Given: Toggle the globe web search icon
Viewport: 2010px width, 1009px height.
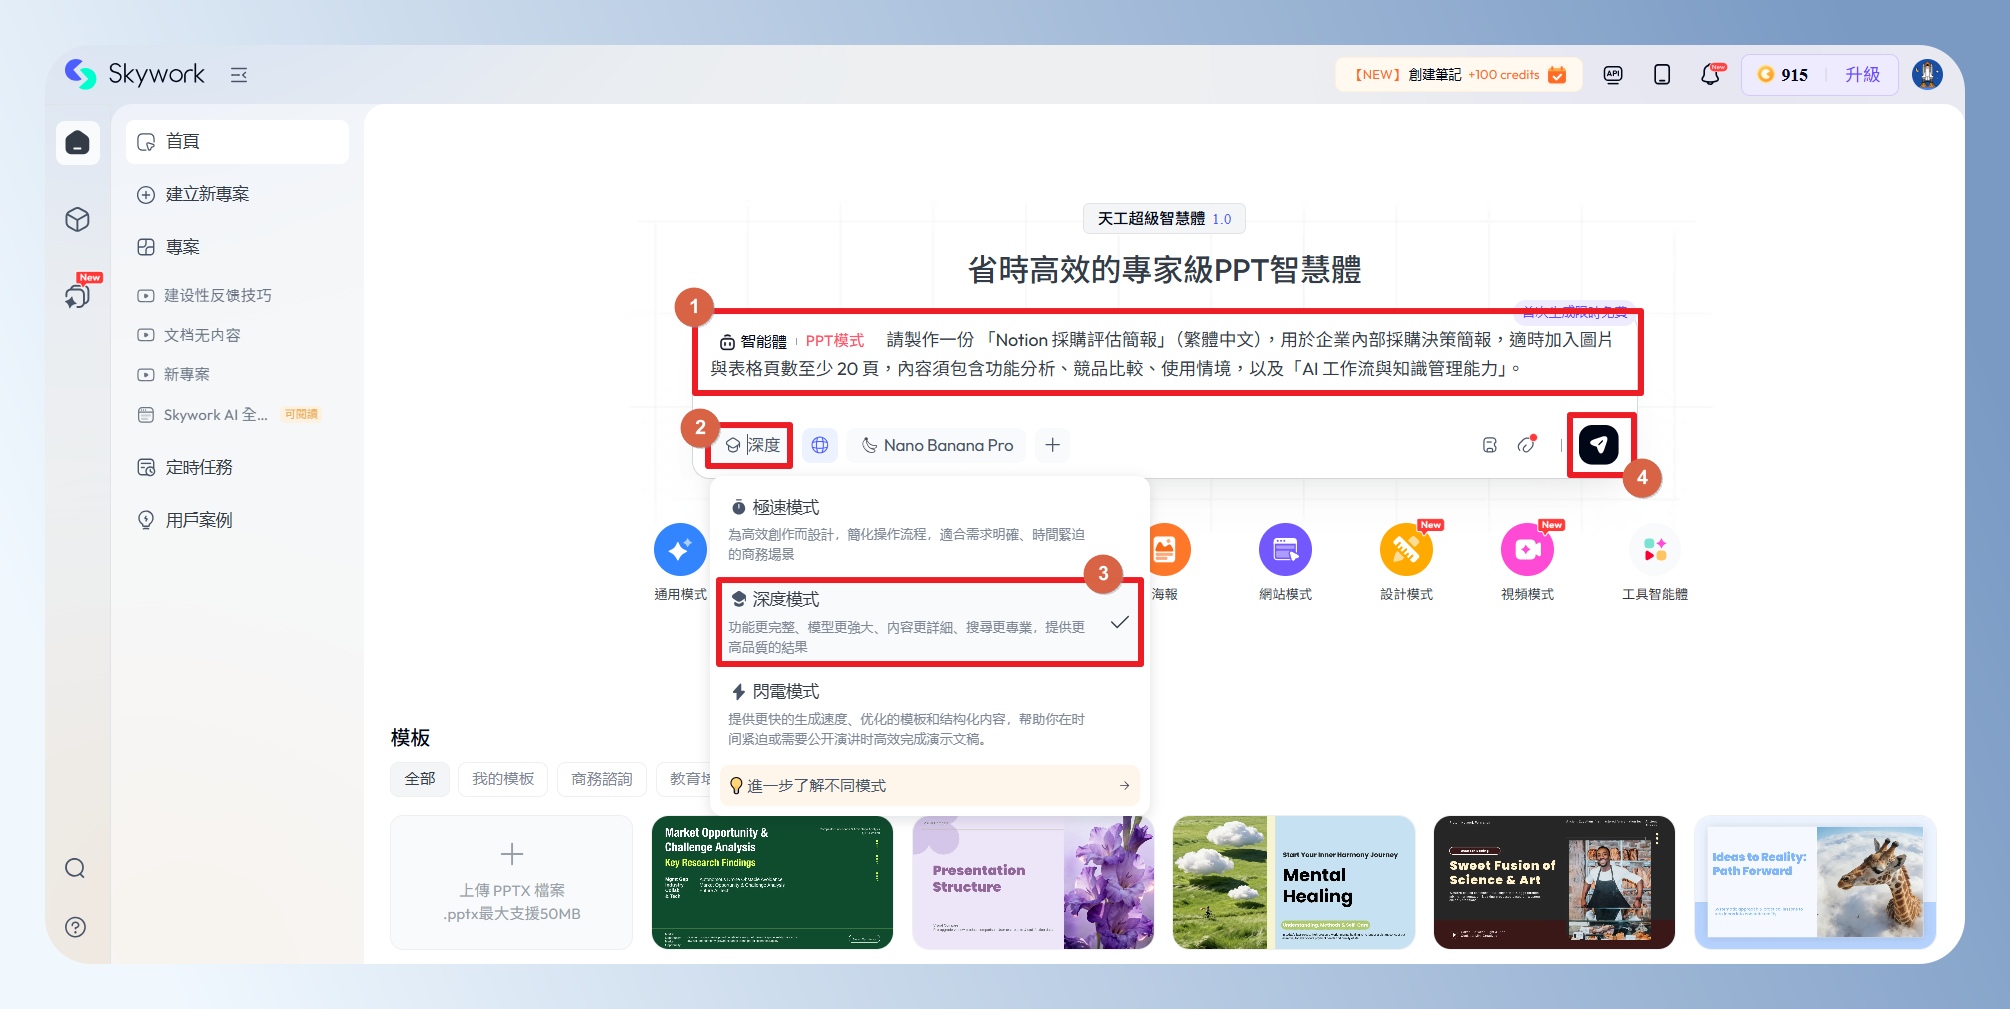Looking at the screenshot, I should point(820,445).
